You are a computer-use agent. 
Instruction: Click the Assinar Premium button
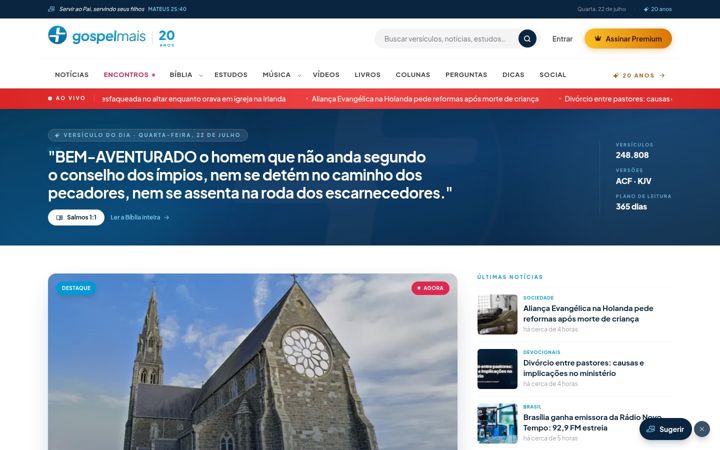(x=628, y=39)
